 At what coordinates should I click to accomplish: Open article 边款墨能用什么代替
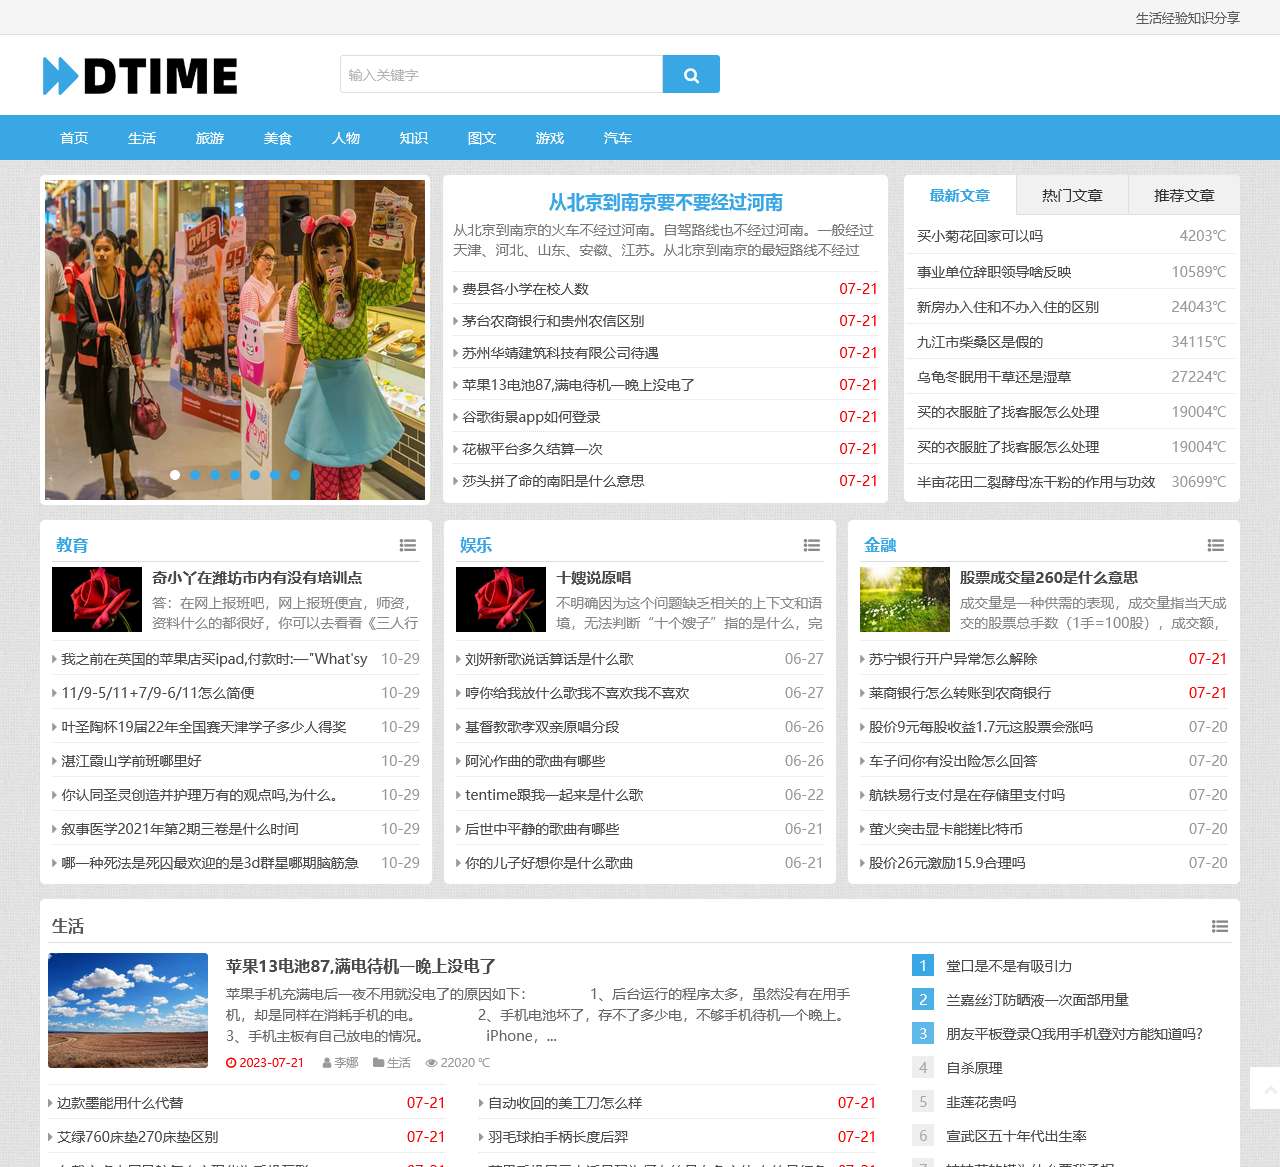120,1103
